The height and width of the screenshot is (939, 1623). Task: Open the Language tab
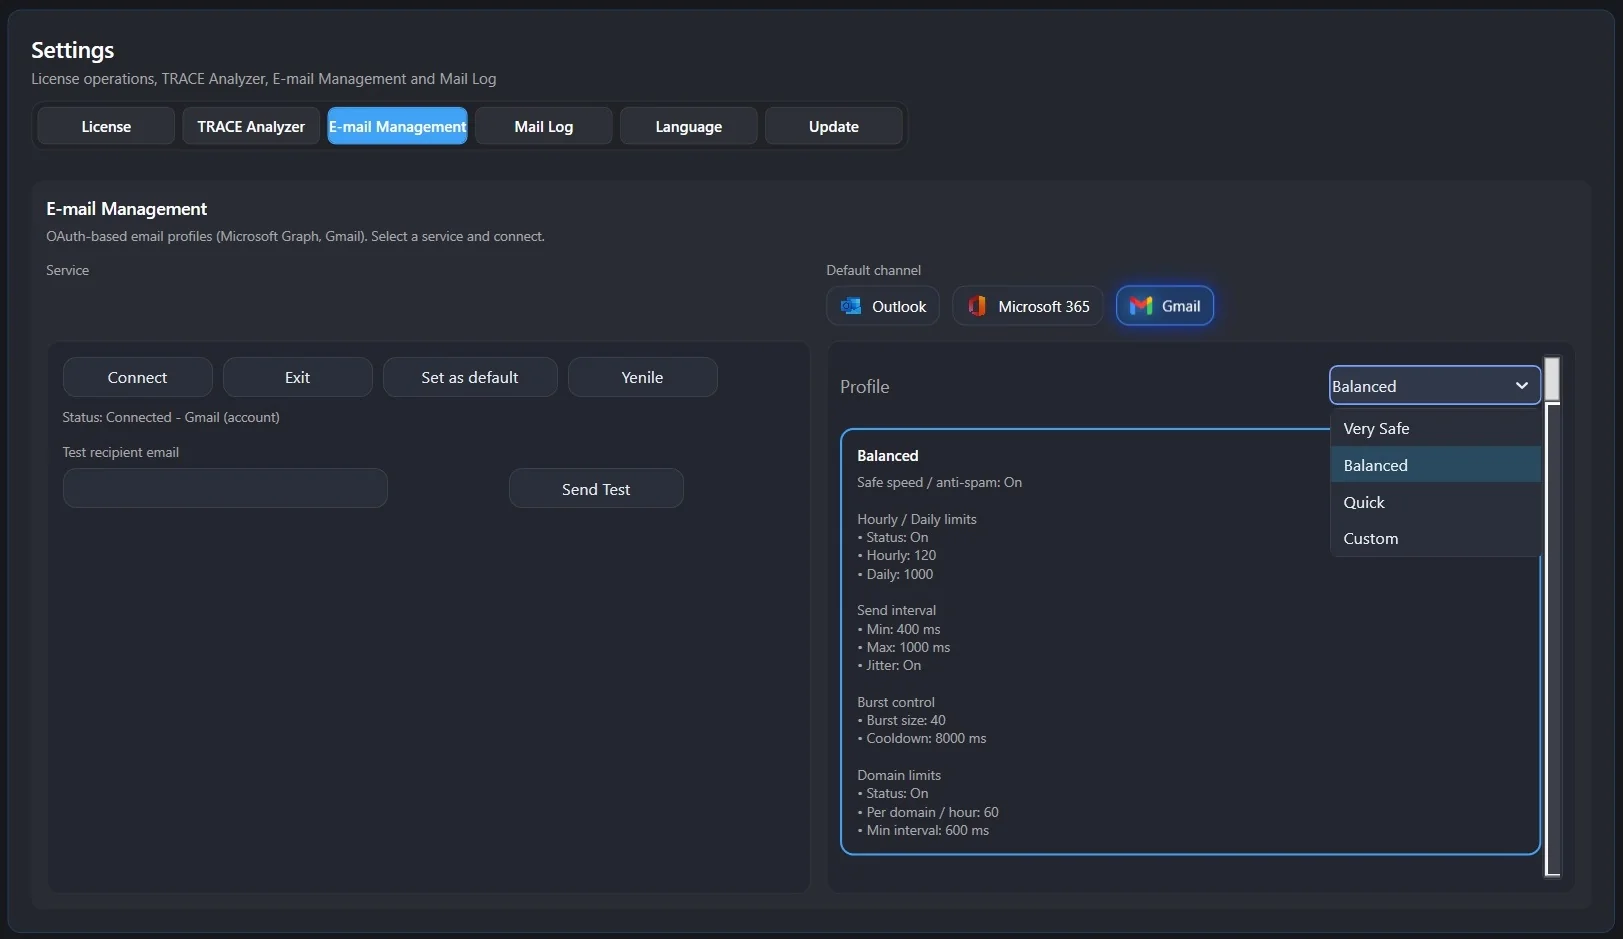(x=688, y=126)
